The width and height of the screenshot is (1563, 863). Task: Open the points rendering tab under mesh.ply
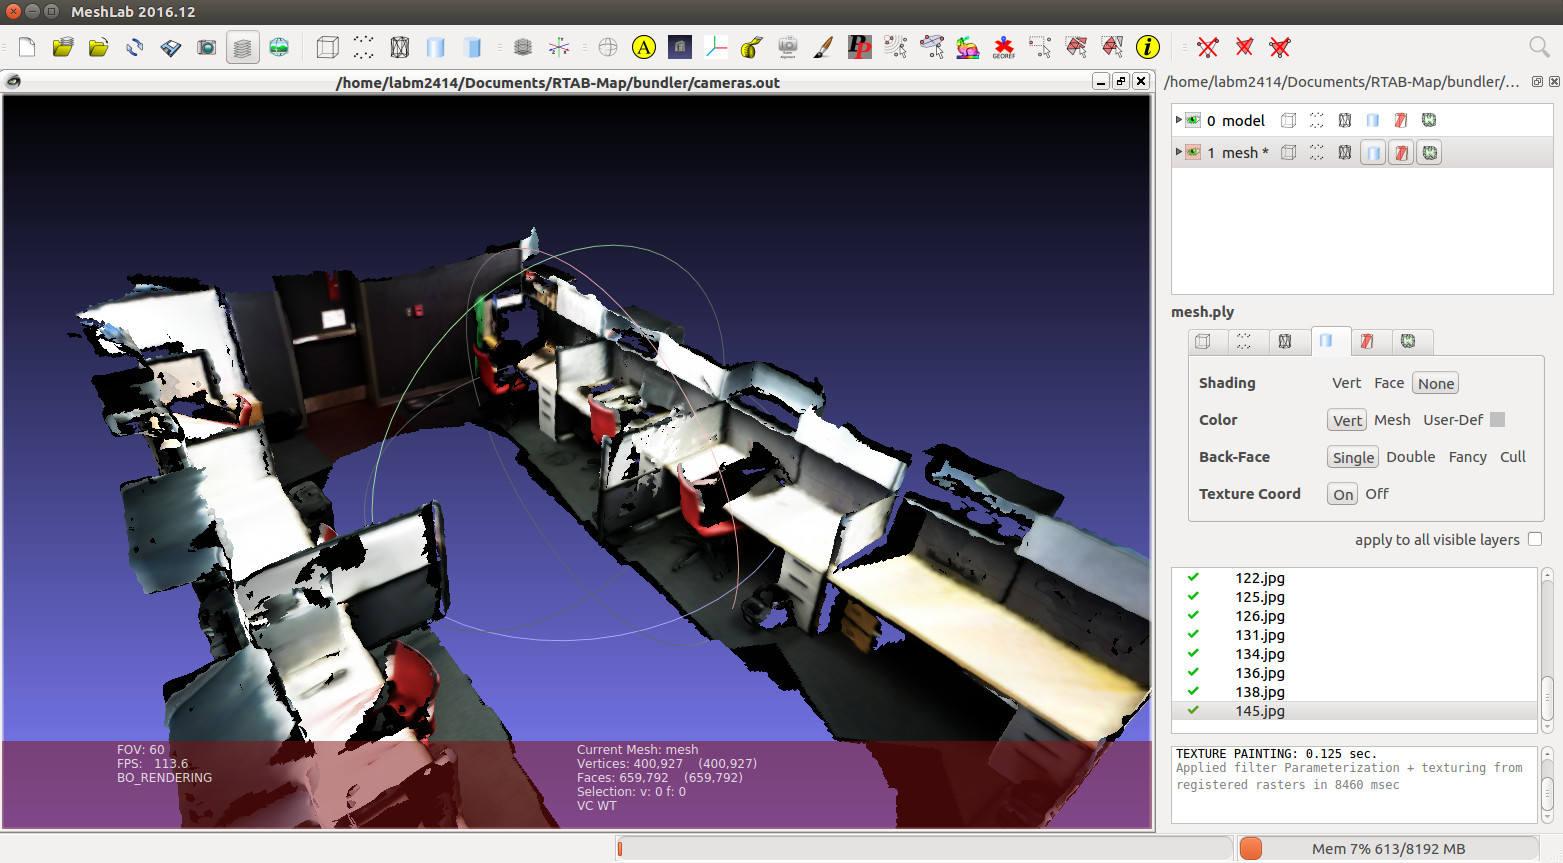(1244, 342)
